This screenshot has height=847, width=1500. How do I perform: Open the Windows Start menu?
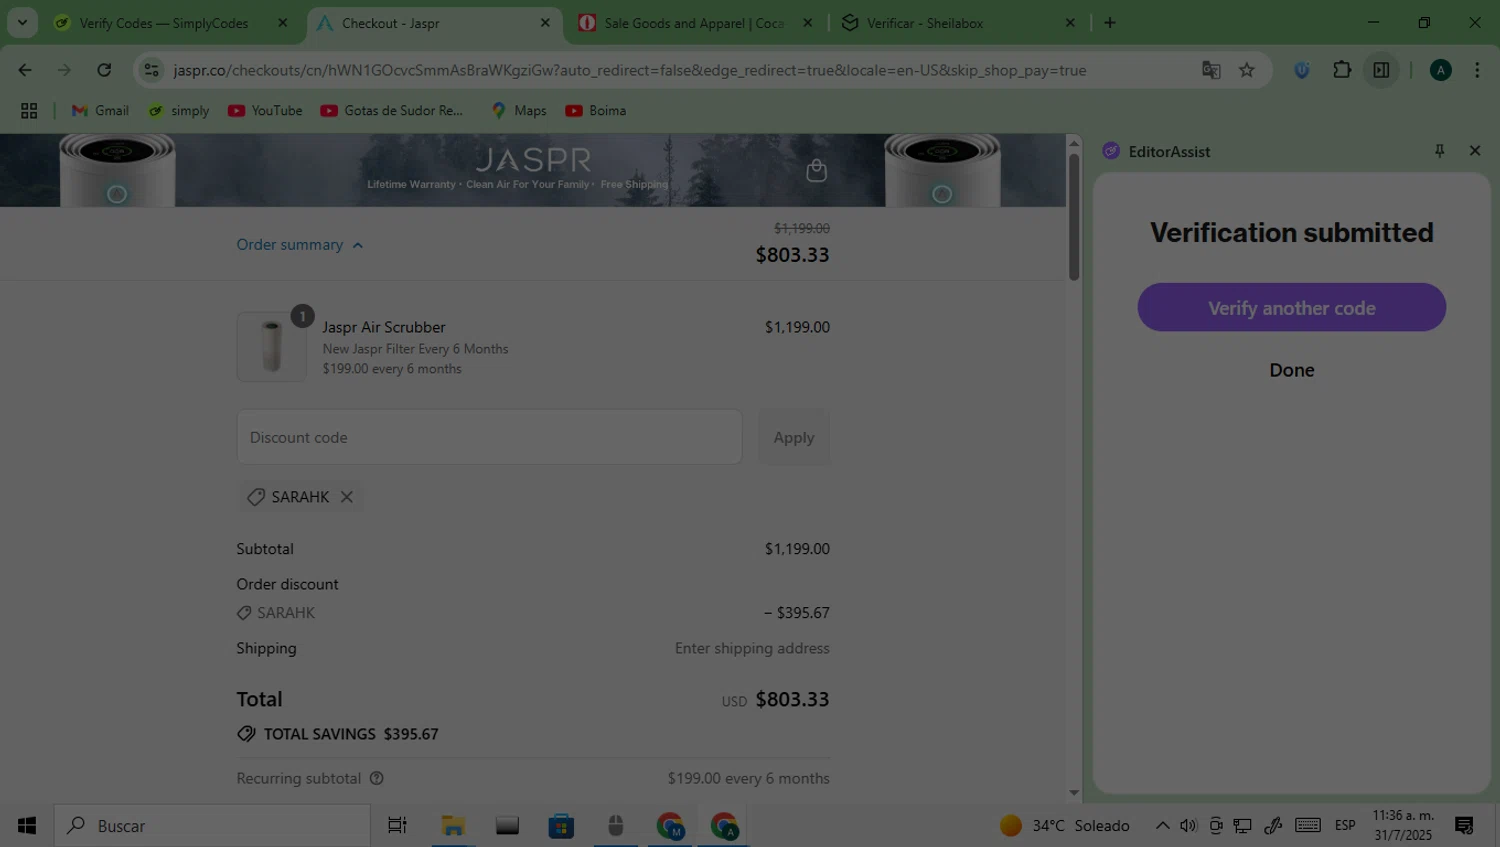click(27, 826)
